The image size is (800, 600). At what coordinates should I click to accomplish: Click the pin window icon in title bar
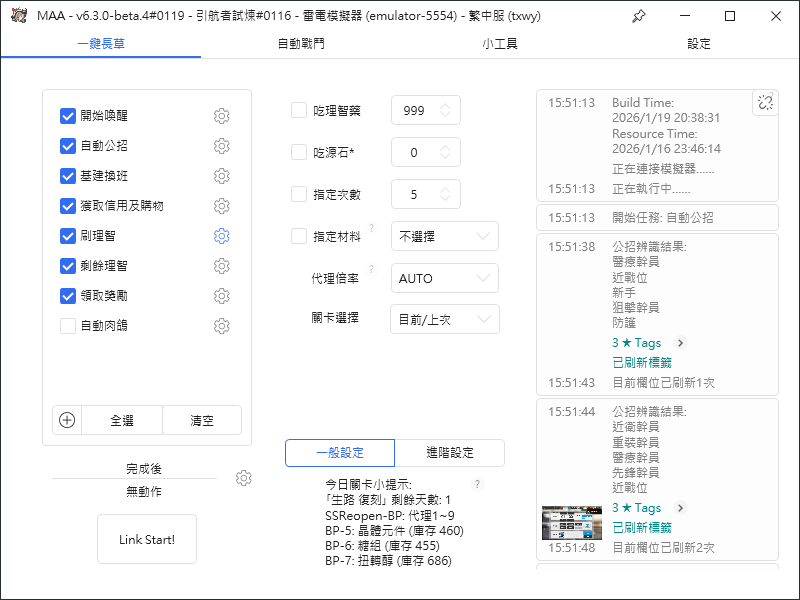(x=639, y=16)
